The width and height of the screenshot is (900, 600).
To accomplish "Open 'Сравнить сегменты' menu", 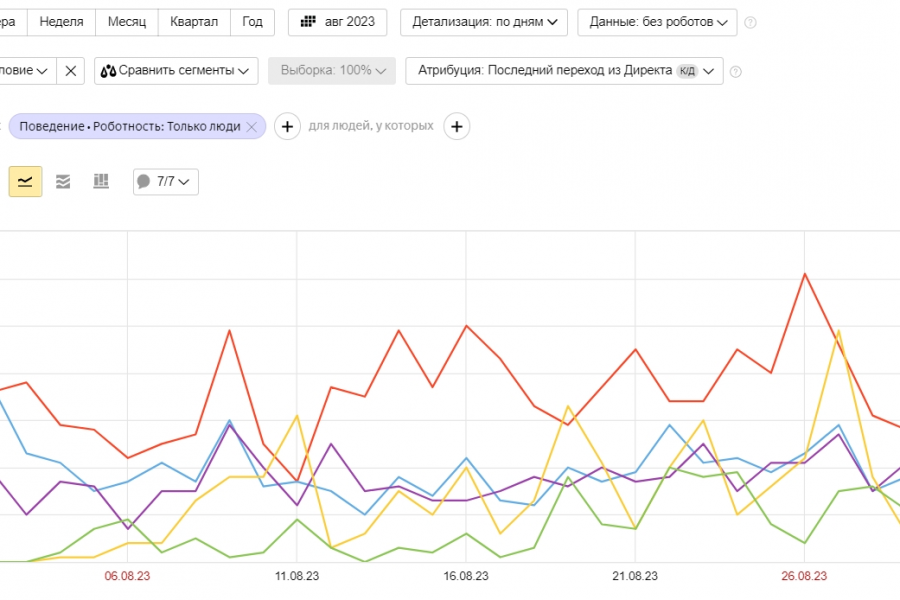I will point(176,71).
